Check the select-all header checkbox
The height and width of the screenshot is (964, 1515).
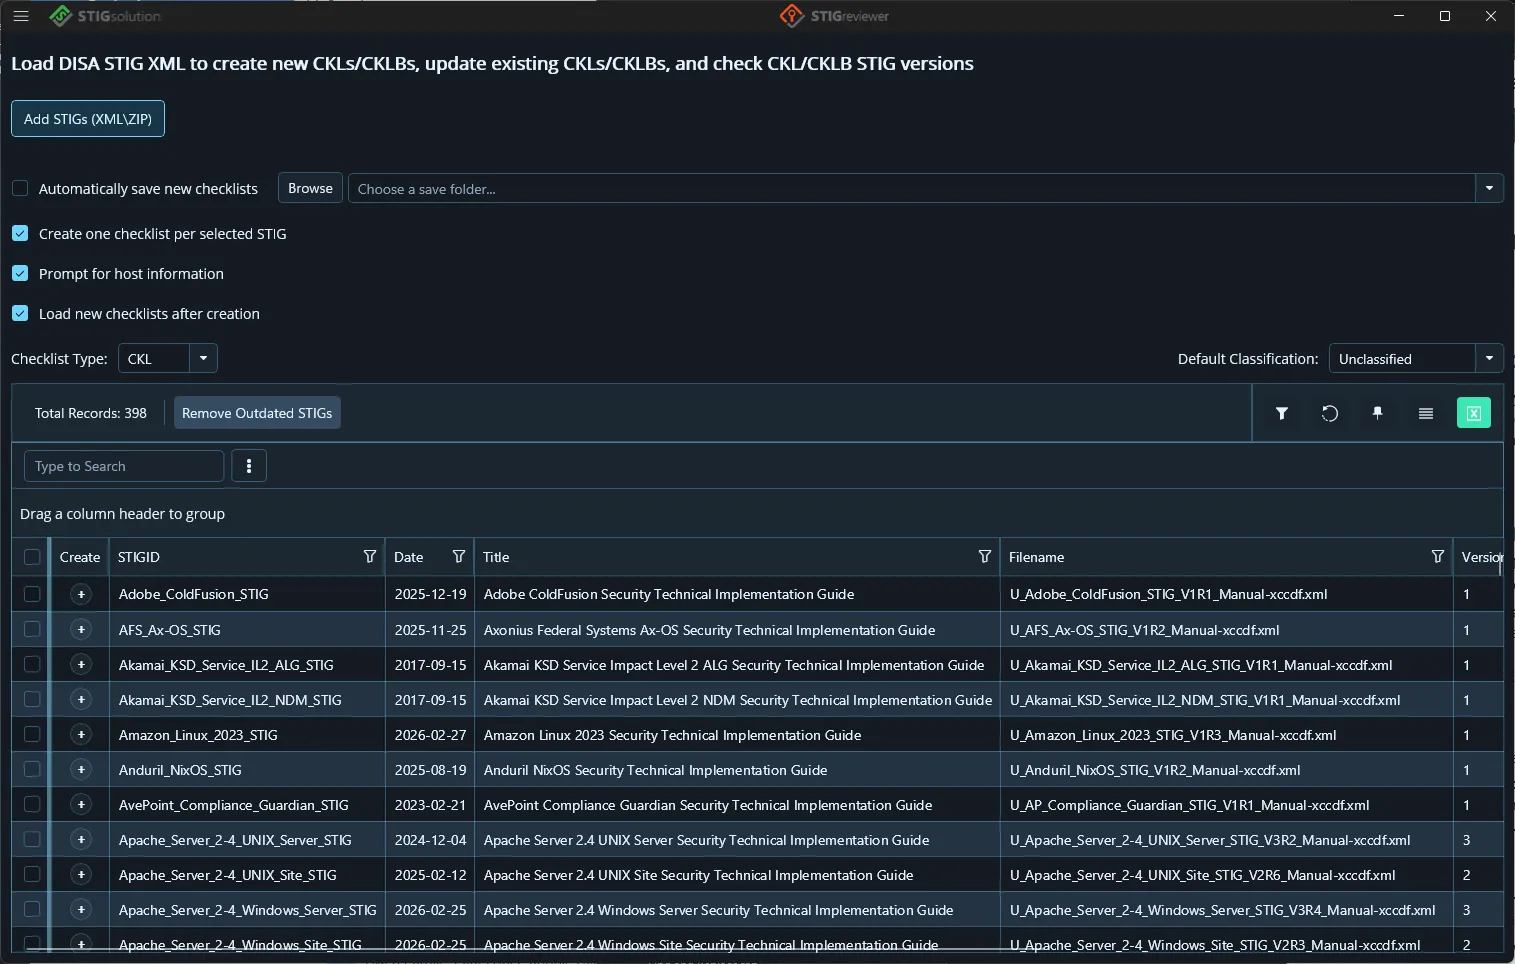(32, 557)
